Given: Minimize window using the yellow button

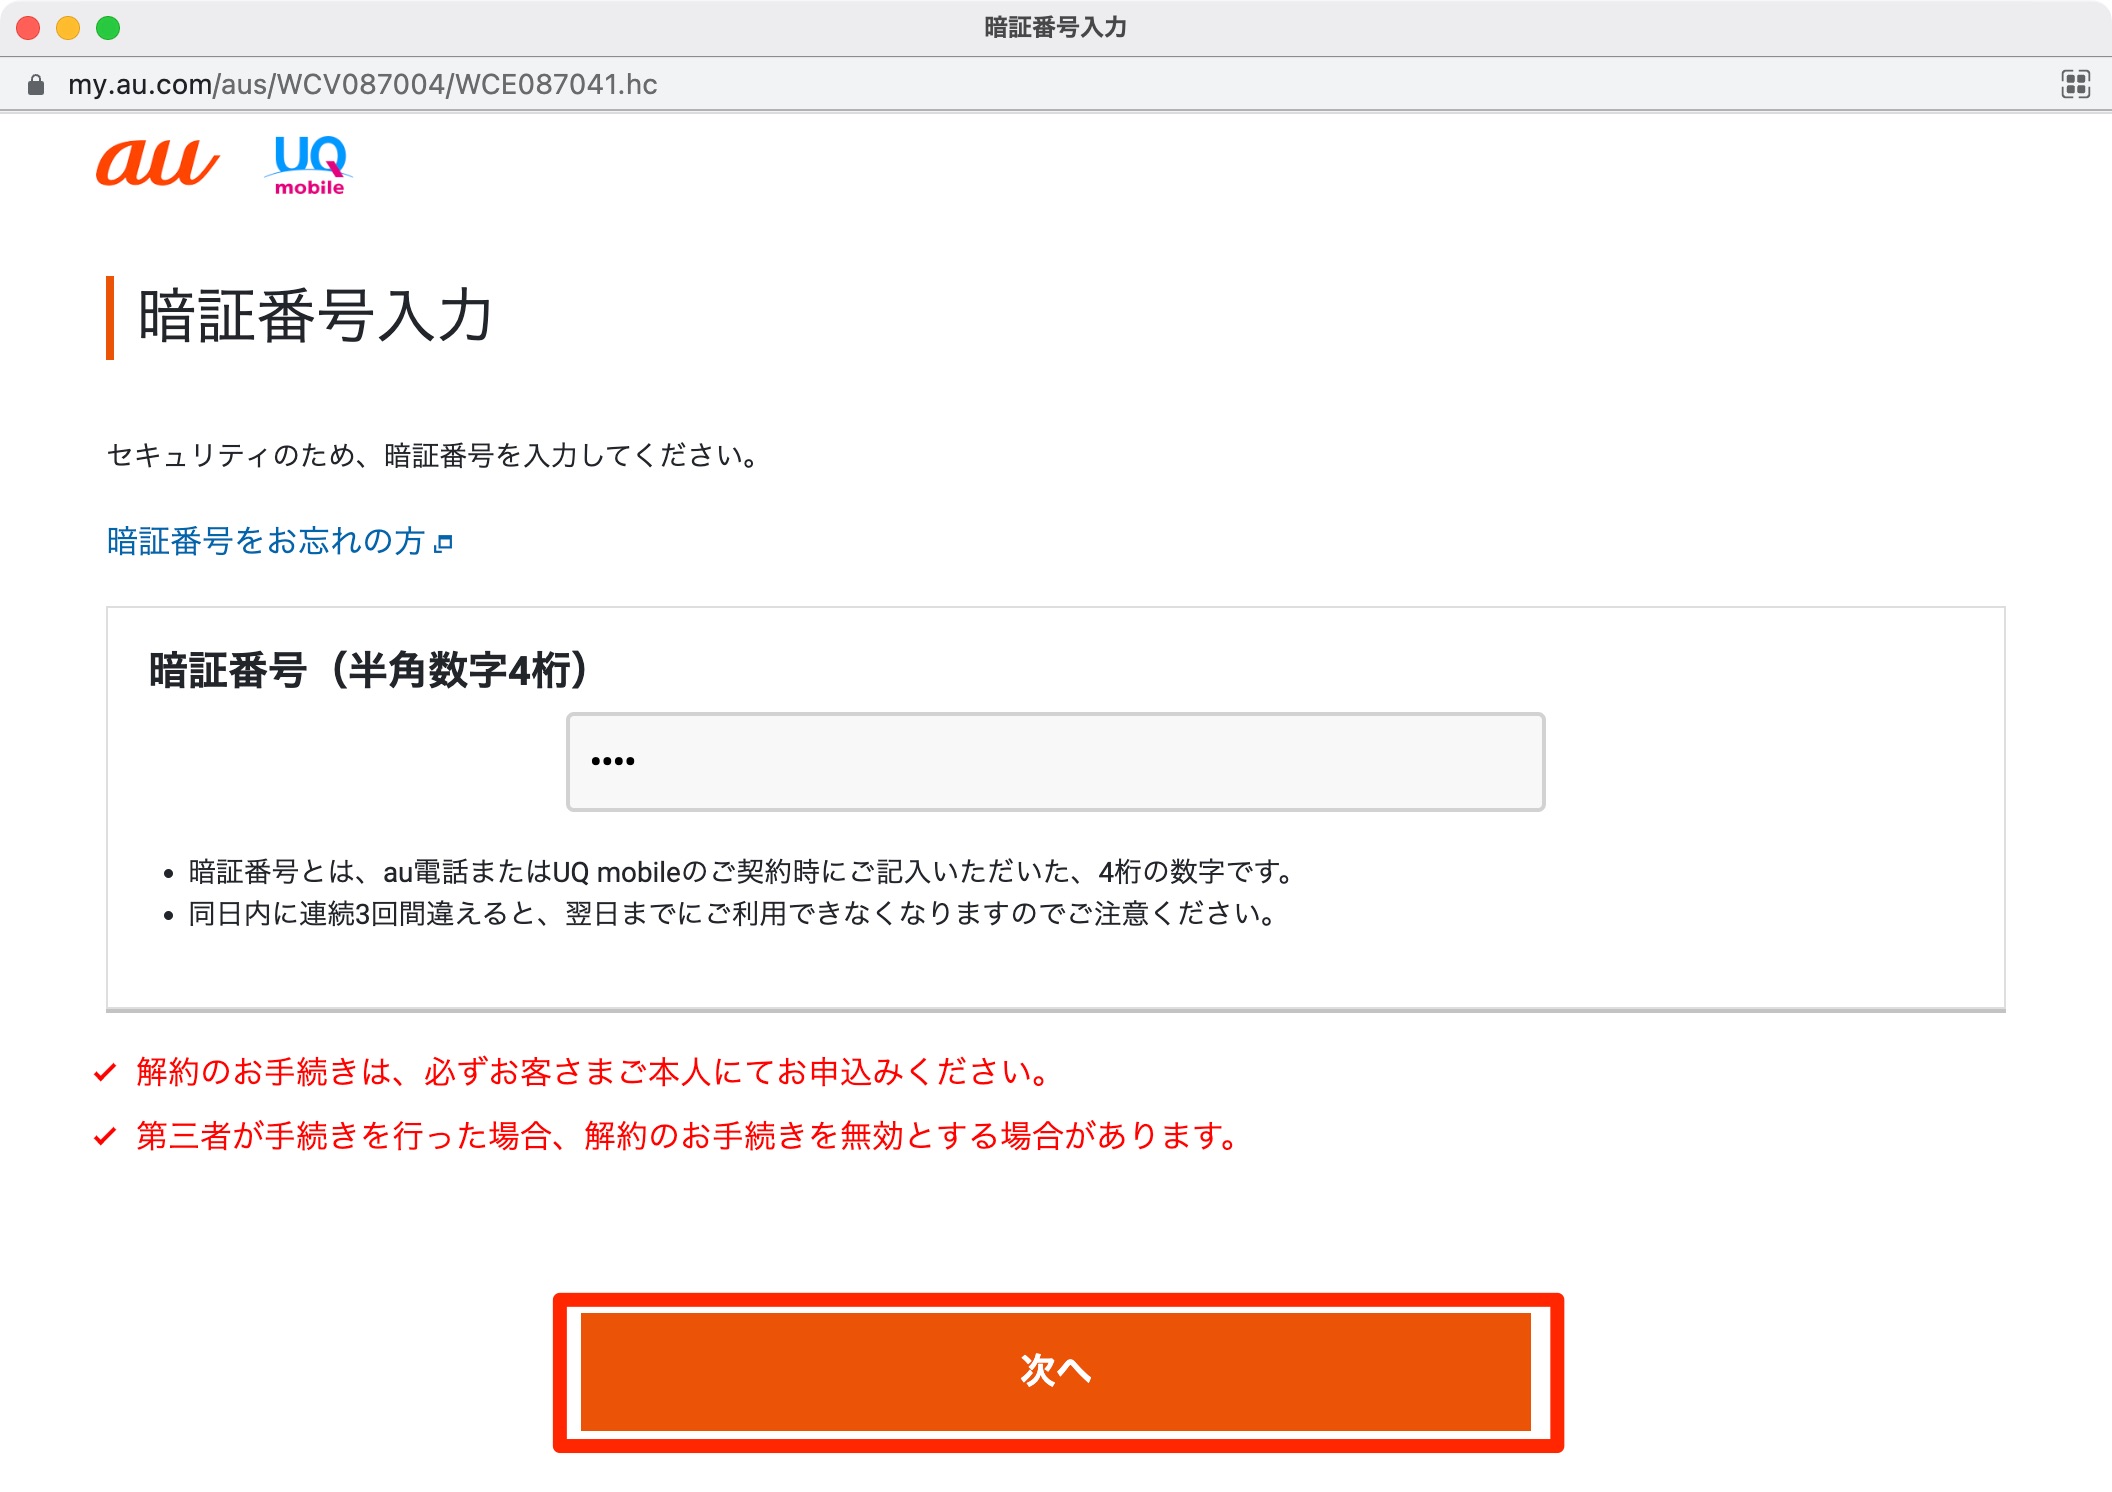Looking at the screenshot, I should (68, 28).
